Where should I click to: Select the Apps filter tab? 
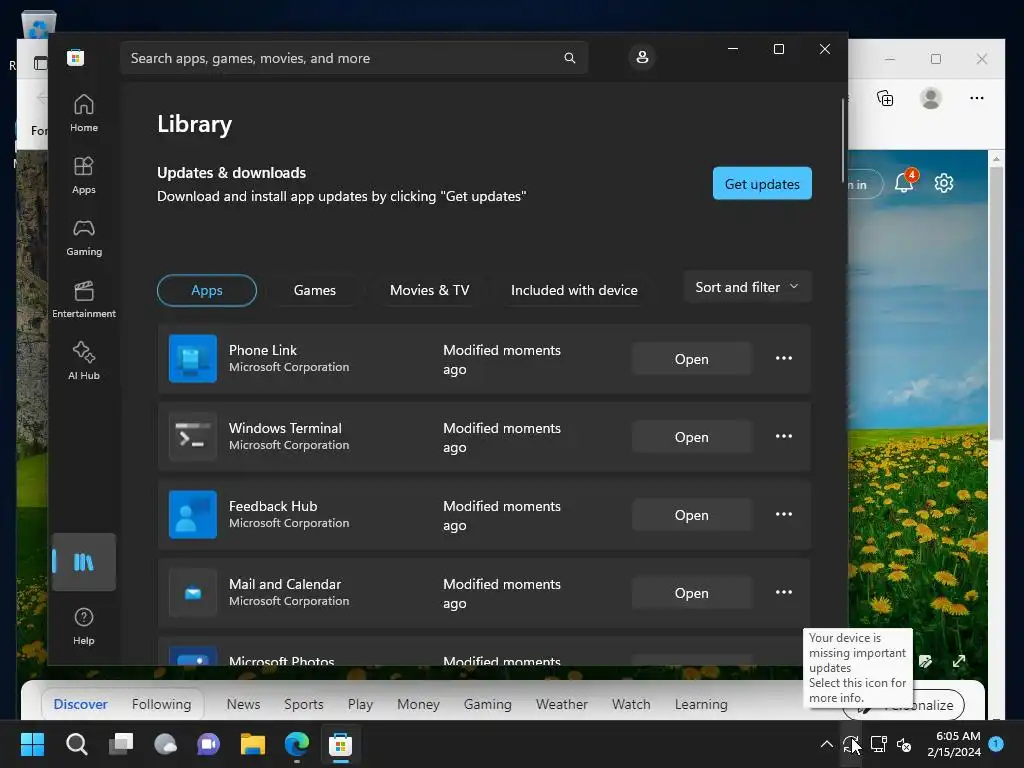(x=206, y=291)
